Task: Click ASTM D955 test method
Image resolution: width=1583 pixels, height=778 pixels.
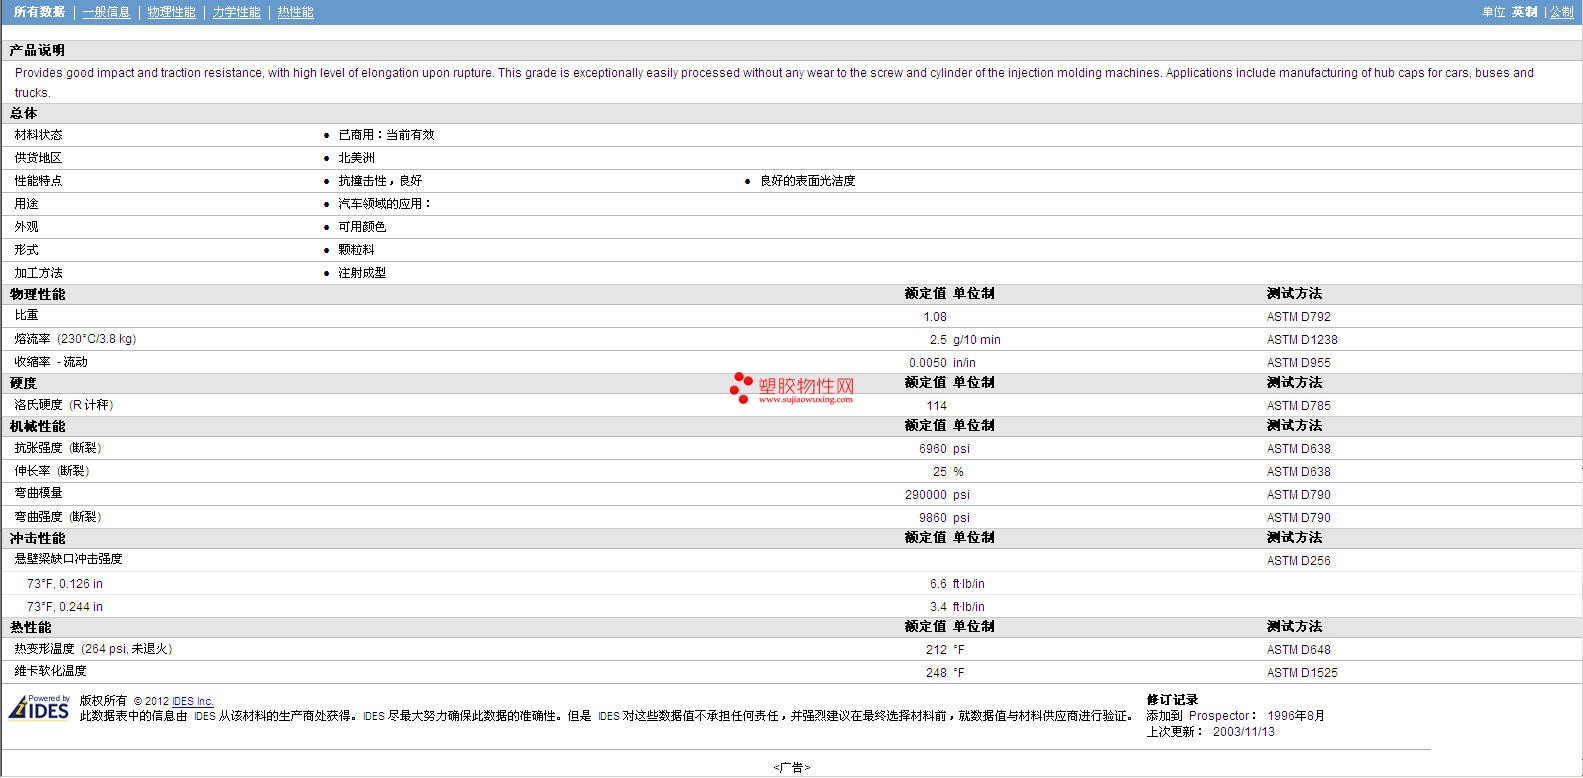Action: pos(1298,363)
